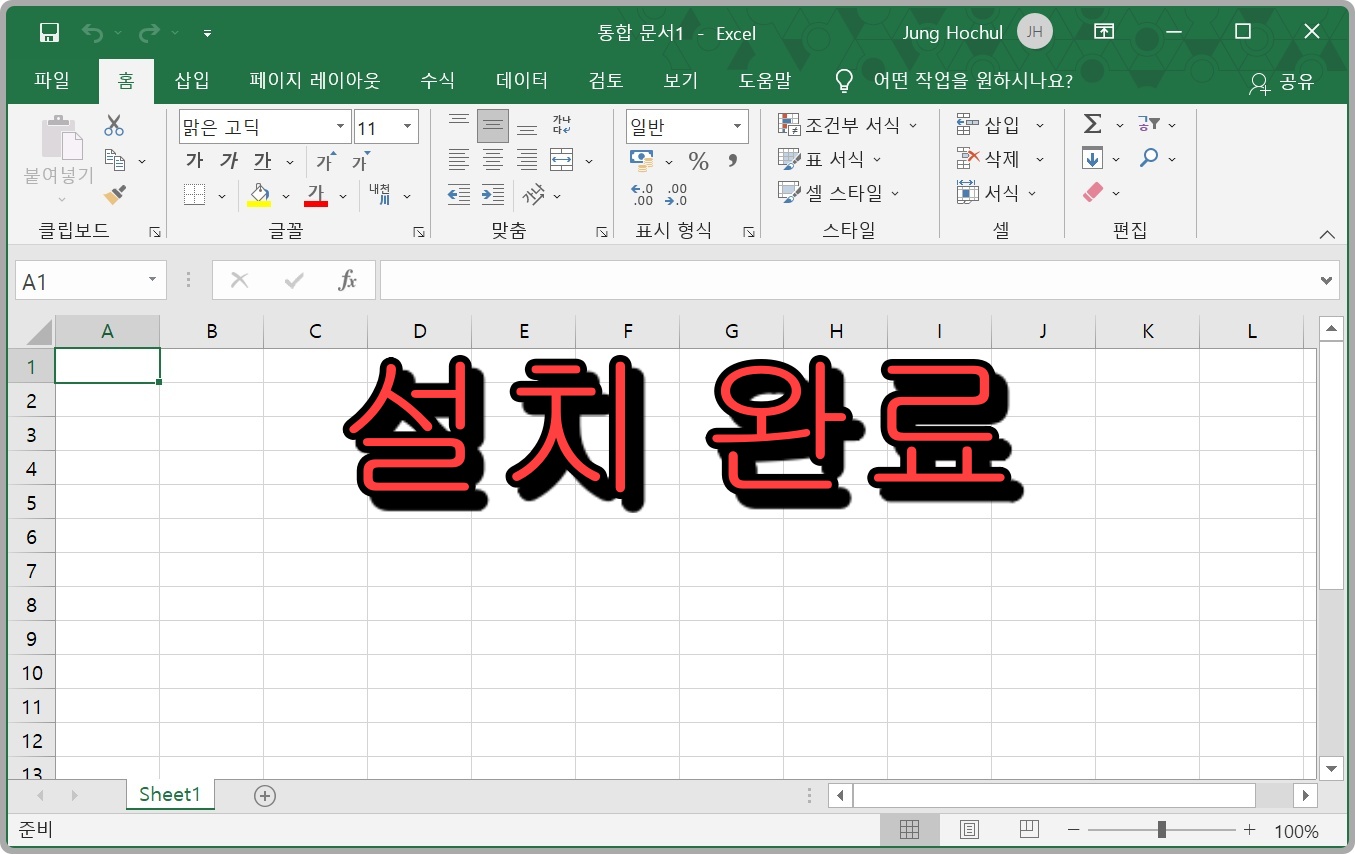Apply the AutoSum (Σ) function

(1093, 124)
